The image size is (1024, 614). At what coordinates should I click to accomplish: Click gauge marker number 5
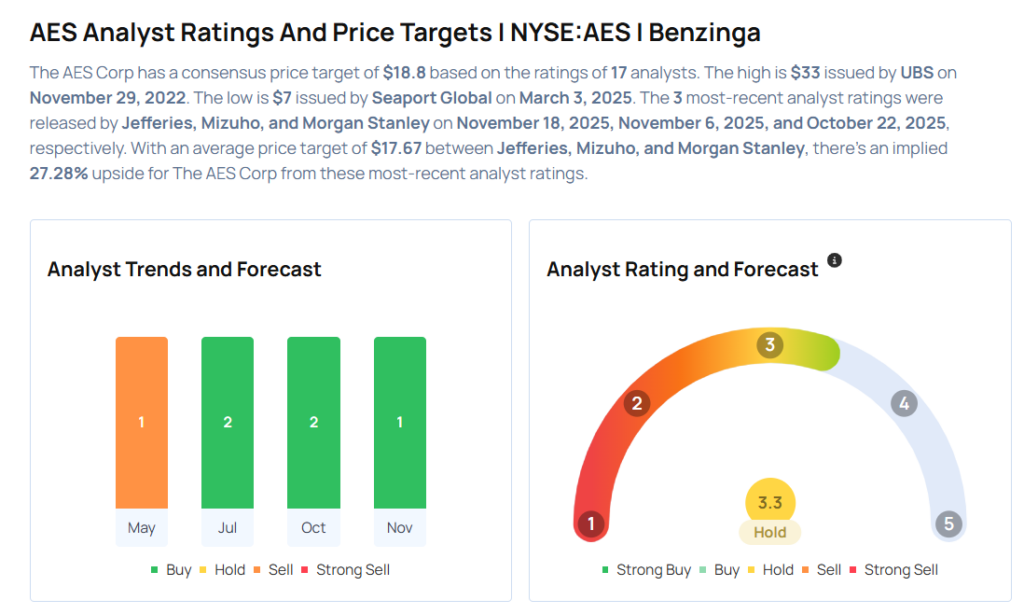click(x=948, y=523)
